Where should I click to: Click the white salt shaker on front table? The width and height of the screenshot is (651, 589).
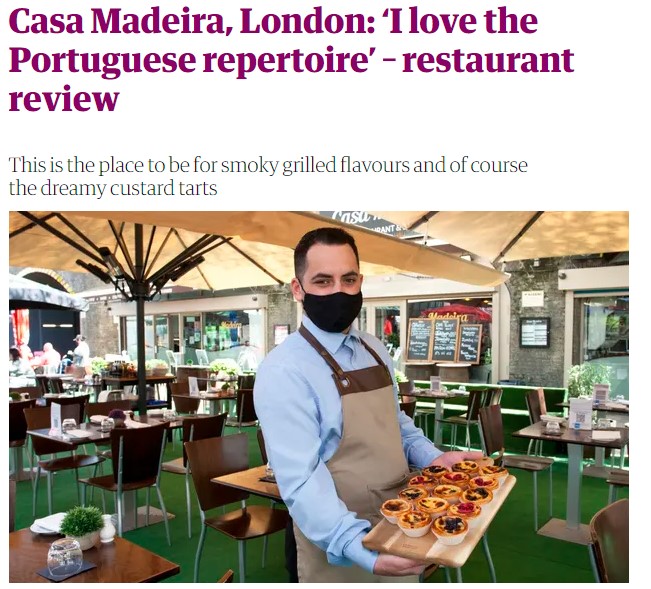point(107,528)
